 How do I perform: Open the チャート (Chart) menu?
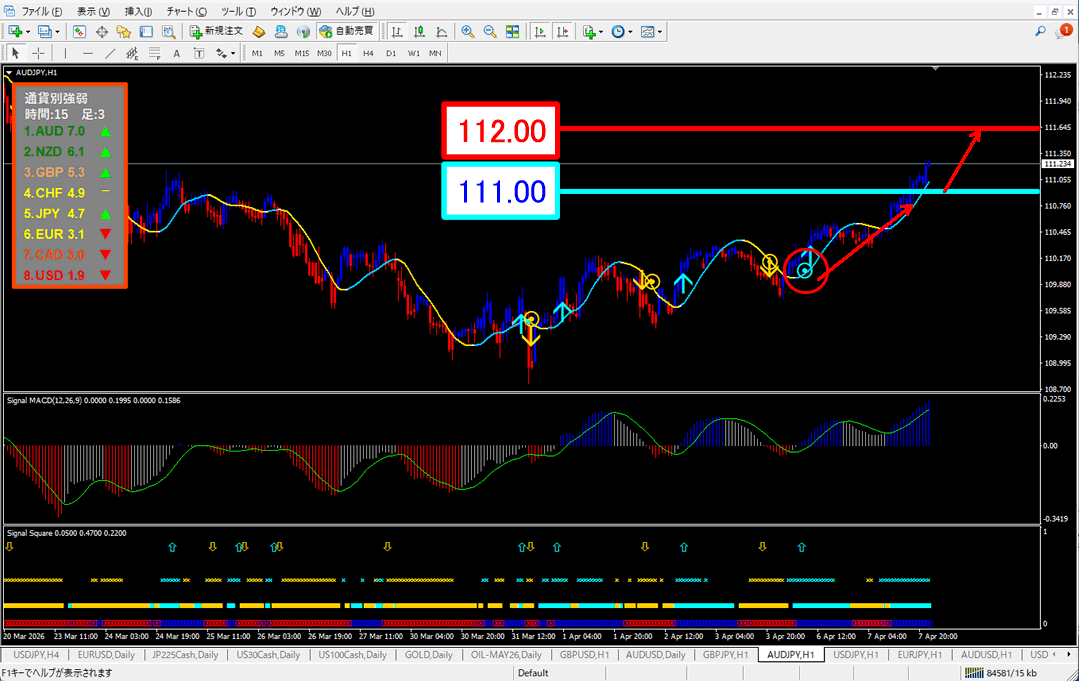point(187,10)
